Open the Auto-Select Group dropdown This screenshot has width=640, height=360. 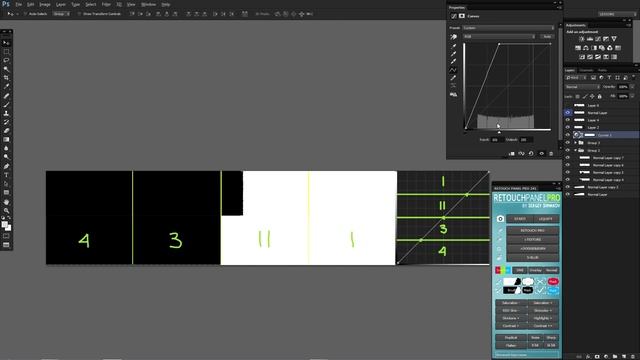point(61,14)
